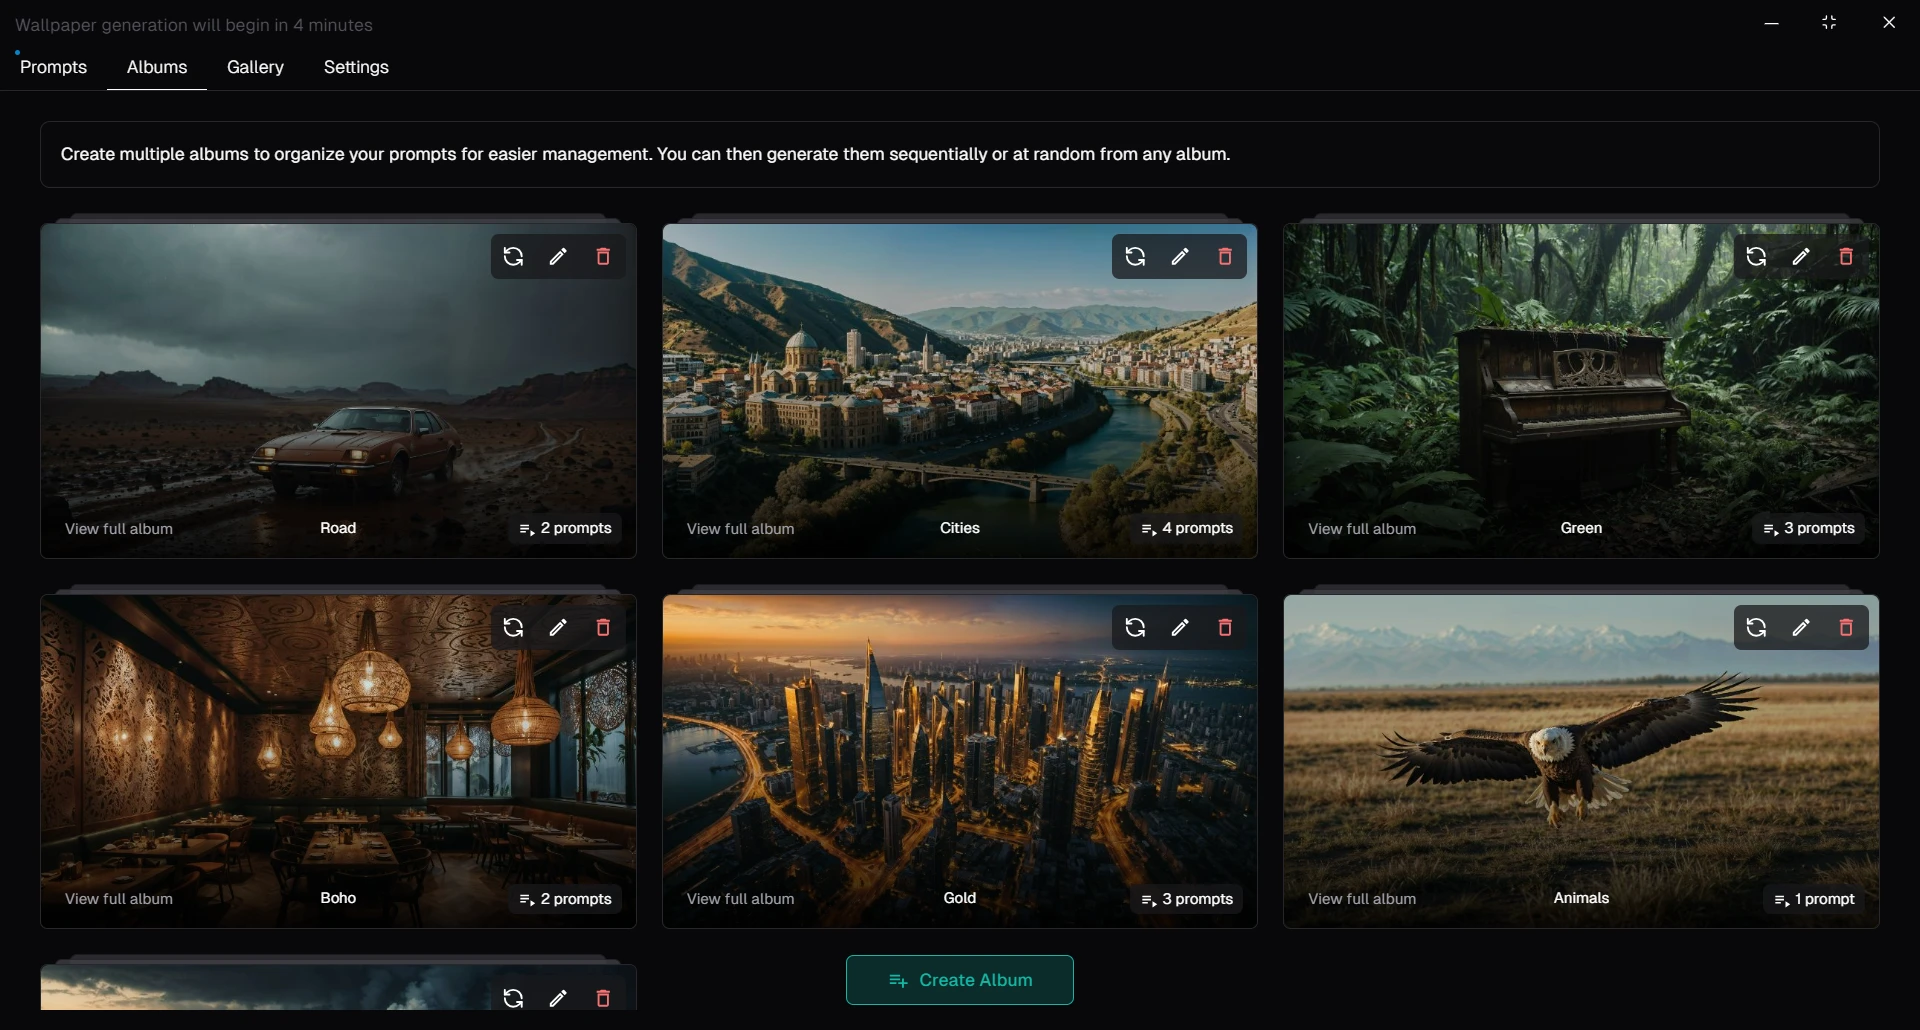Viewport: 1920px width, 1030px height.
Task: Click refresh icon on the partially visible album
Action: pyautogui.click(x=513, y=998)
